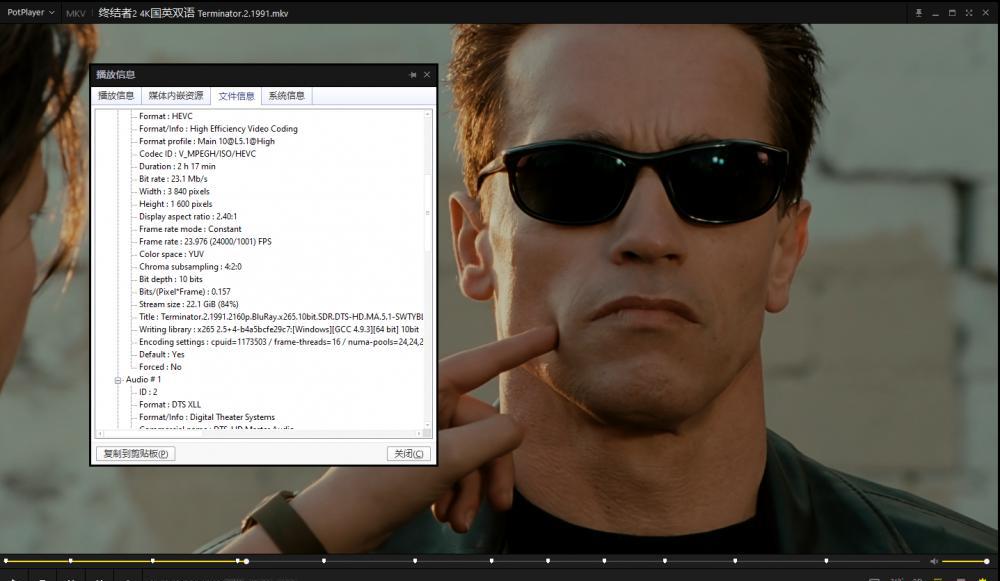Select the 'Frame rate mode : Constant' row
This screenshot has height=581, width=1000.
coord(190,229)
